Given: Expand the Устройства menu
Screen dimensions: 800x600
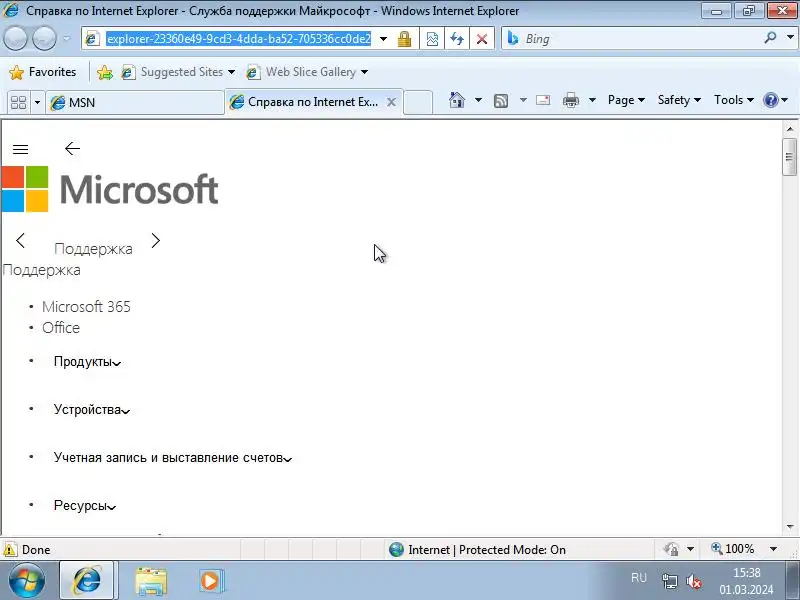Looking at the screenshot, I should [92, 410].
